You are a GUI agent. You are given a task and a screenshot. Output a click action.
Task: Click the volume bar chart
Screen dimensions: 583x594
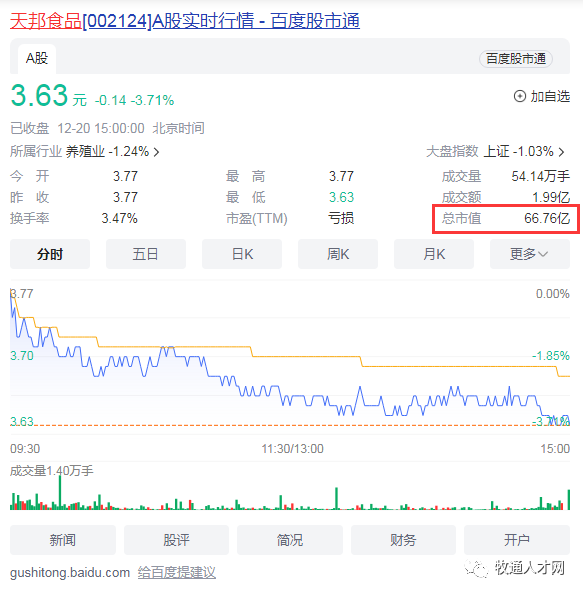point(290,492)
